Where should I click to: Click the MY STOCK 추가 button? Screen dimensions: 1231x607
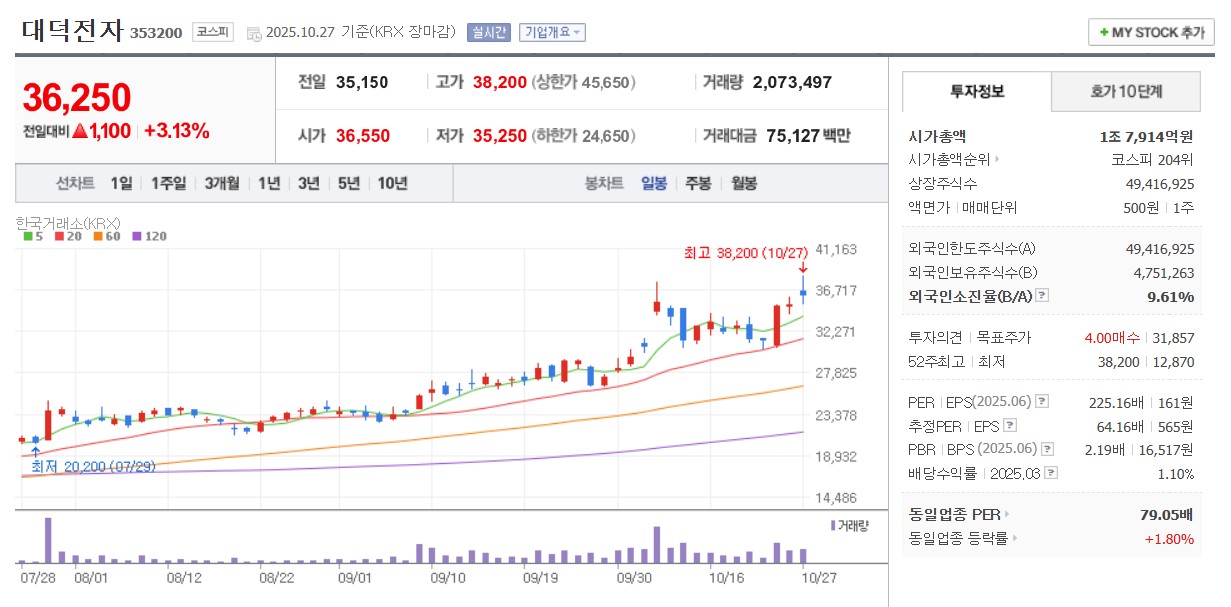point(1150,31)
